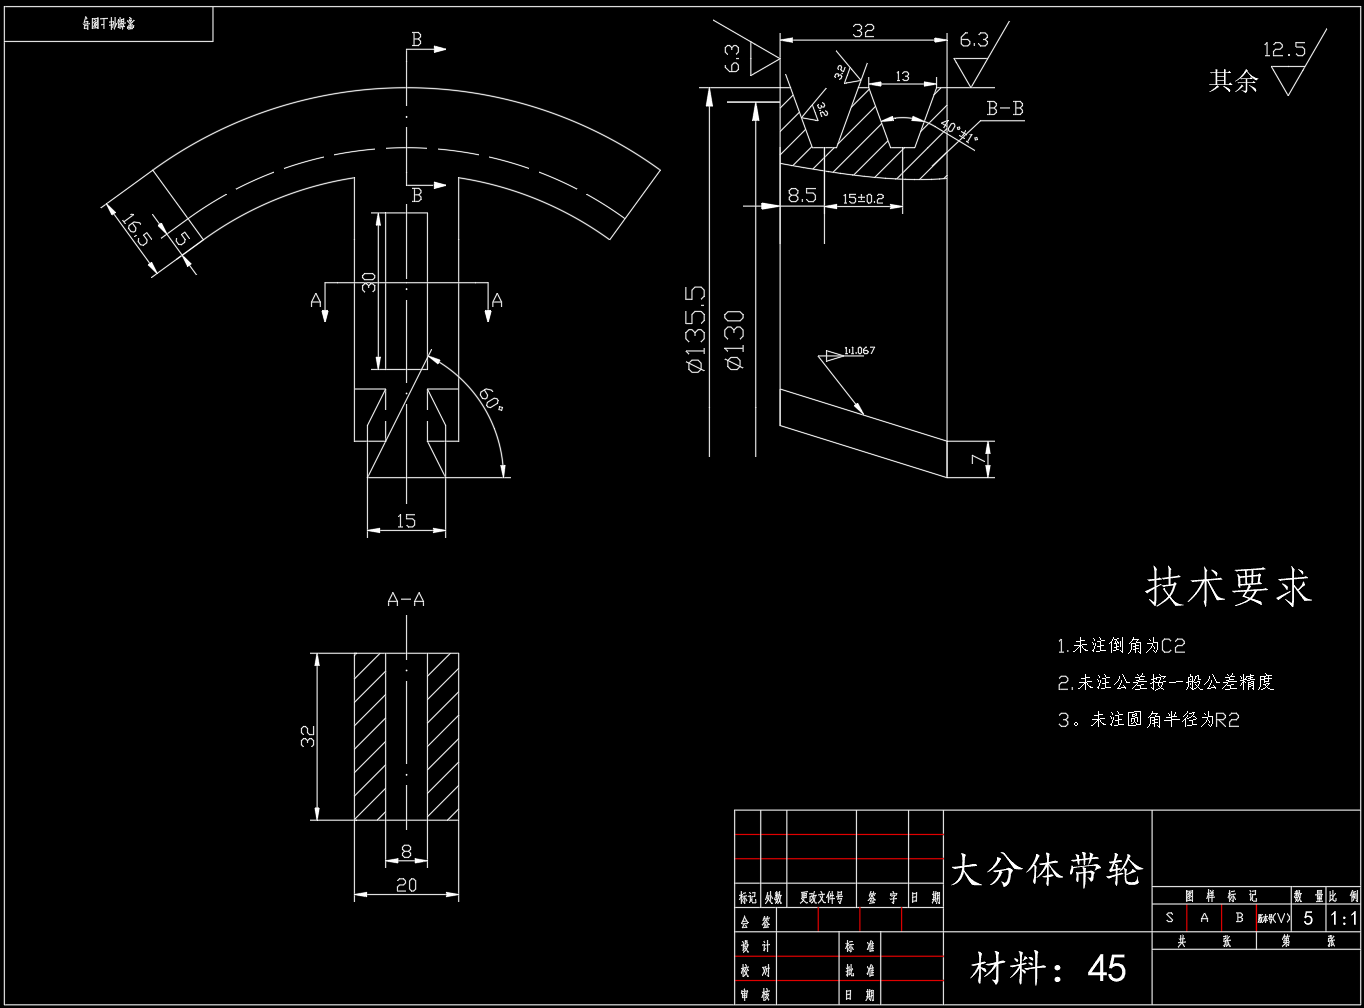1364x1008 pixels.
Task: Click the 60° angle dimension text
Action: coord(490,400)
